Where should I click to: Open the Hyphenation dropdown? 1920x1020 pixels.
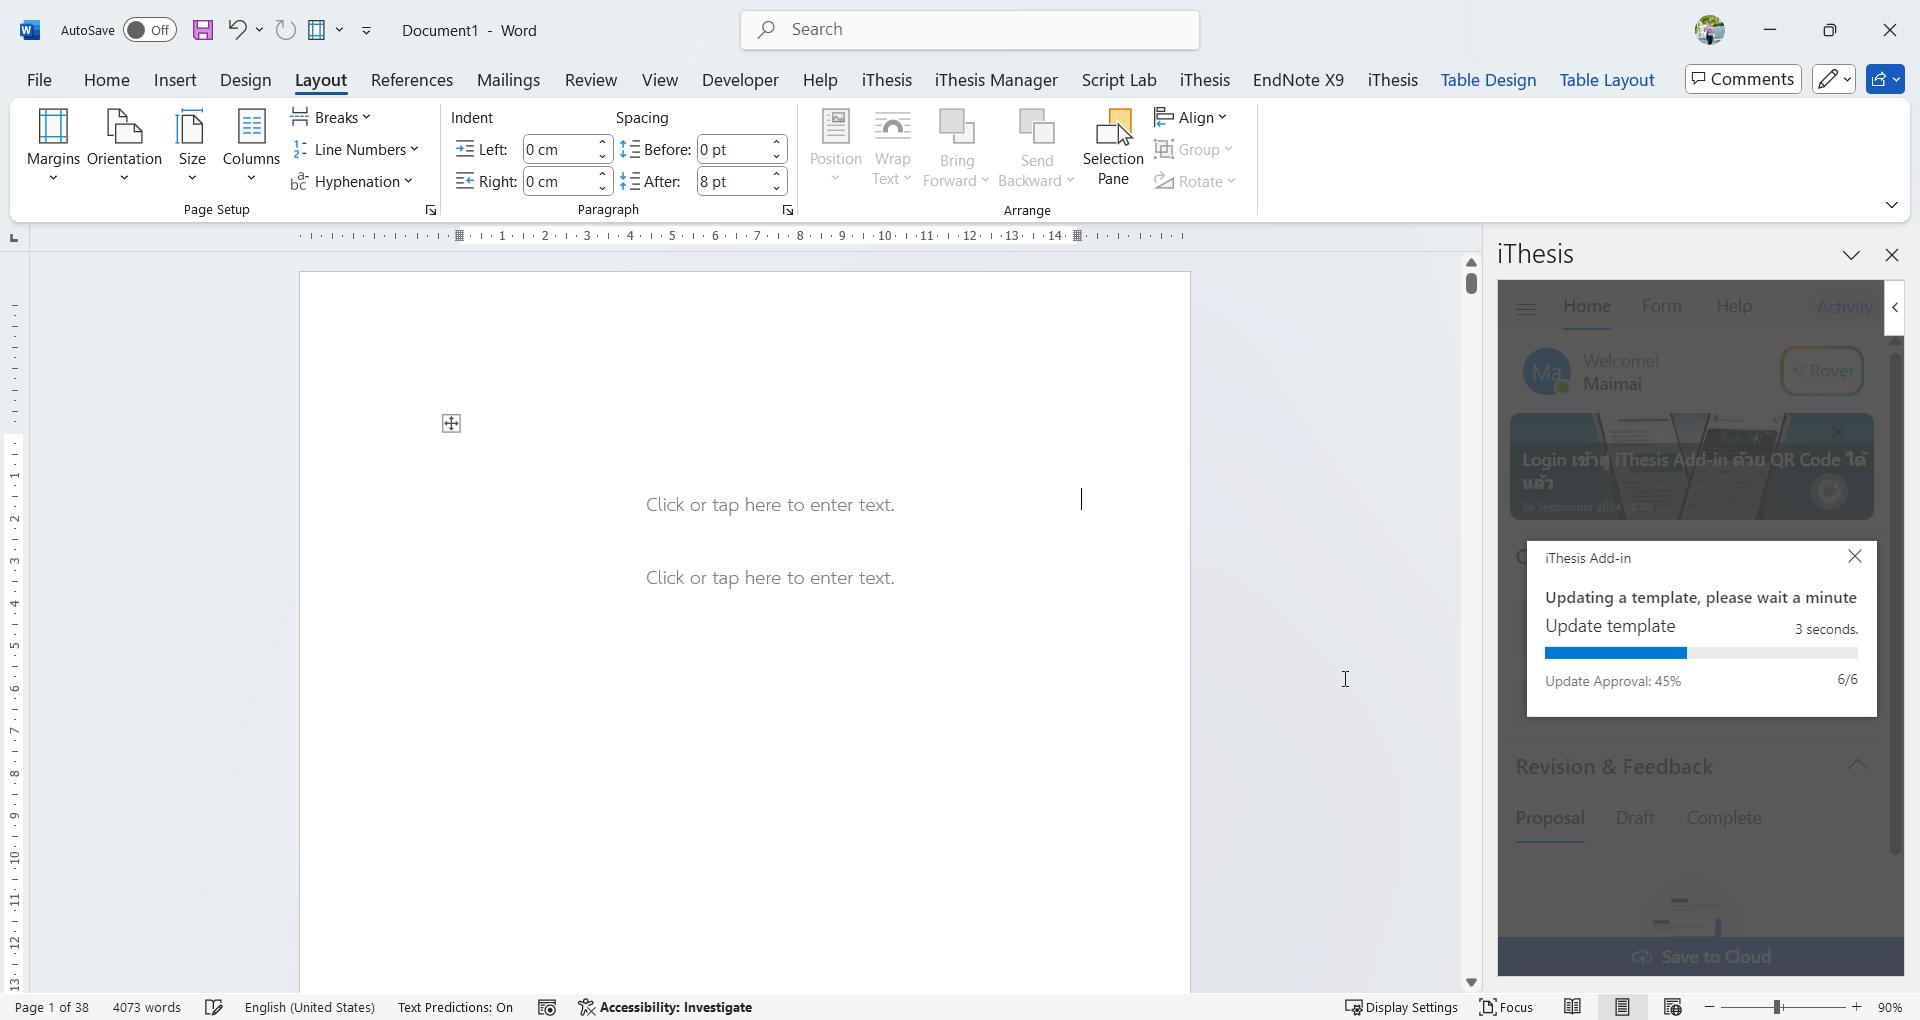[352, 181]
